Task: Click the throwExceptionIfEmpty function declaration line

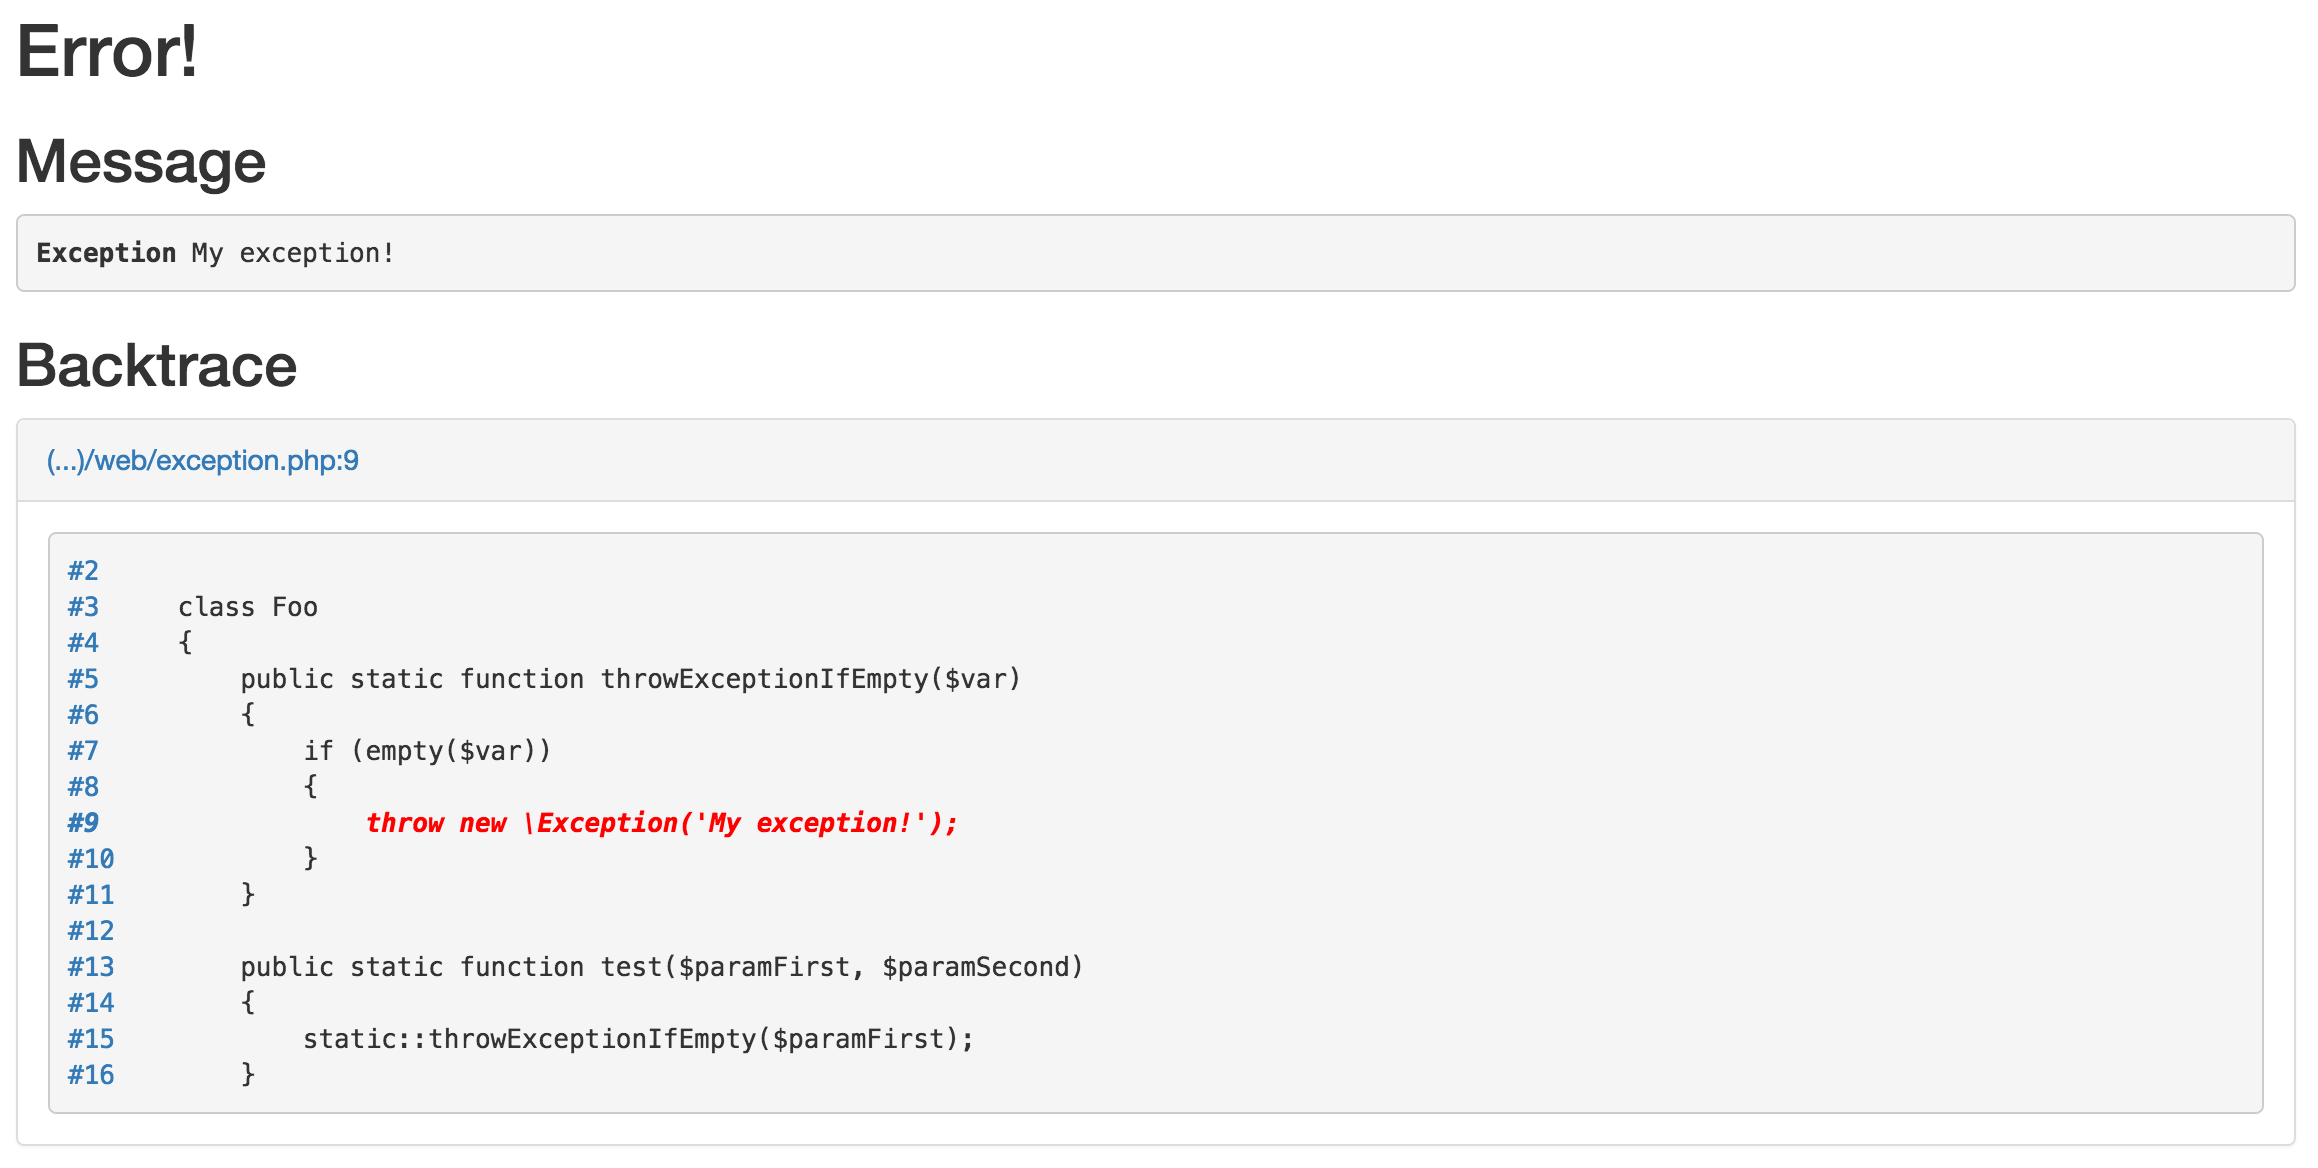Action: click(630, 679)
